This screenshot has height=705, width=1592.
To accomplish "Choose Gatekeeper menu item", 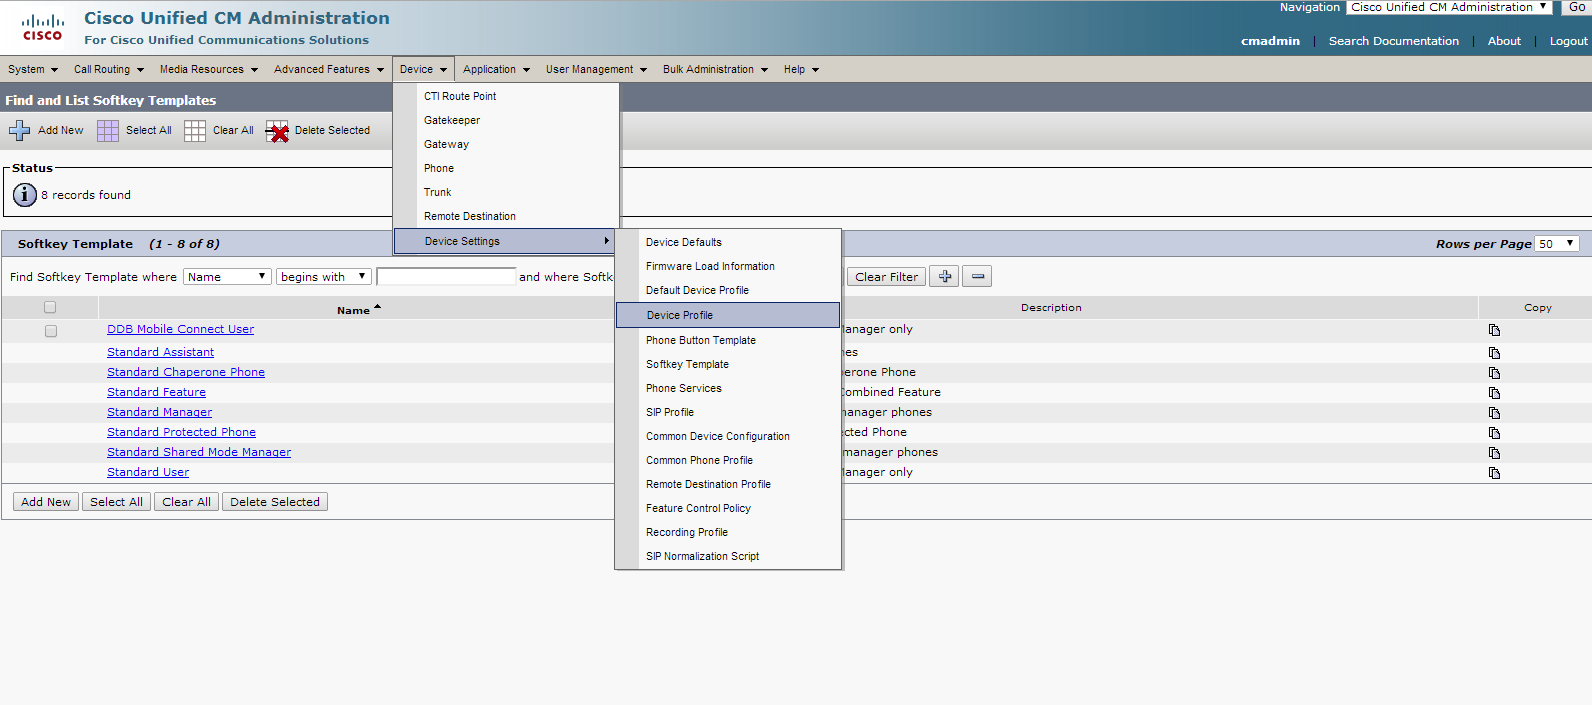I will pos(452,120).
